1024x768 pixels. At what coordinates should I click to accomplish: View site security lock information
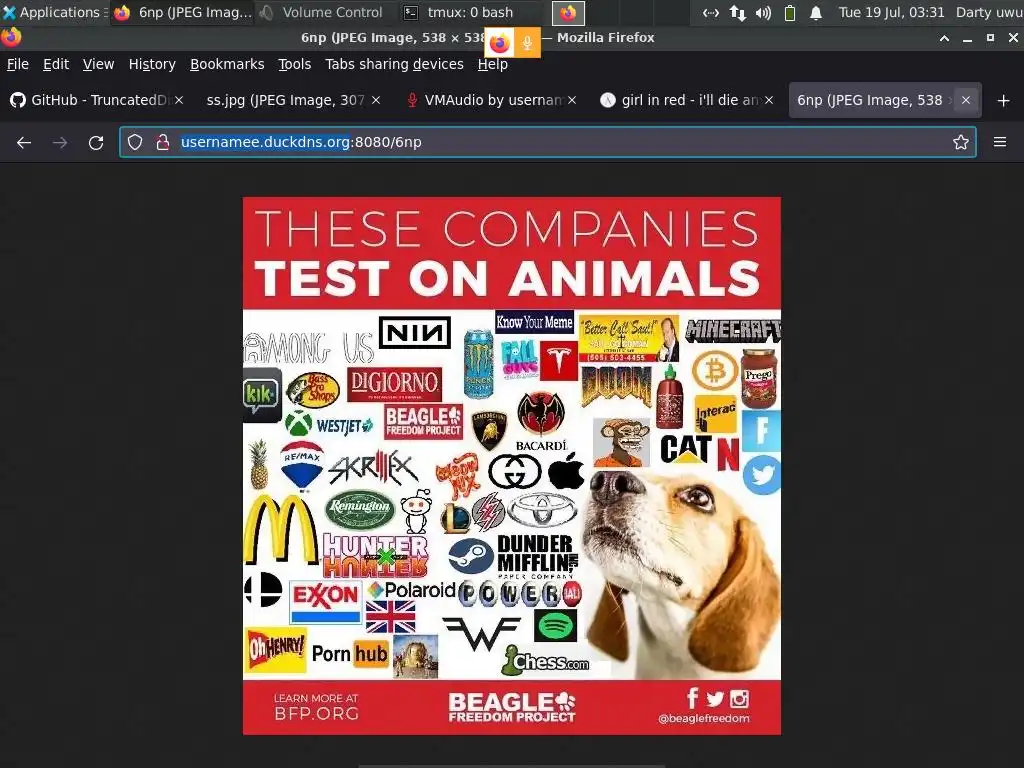click(x=163, y=142)
